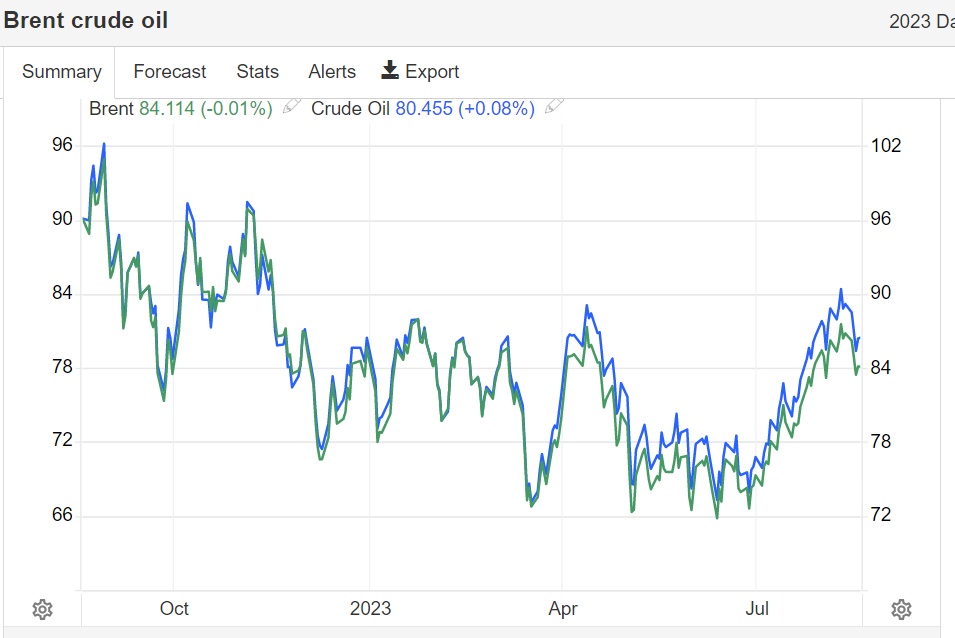Open the Forecast tab
The height and width of the screenshot is (638, 955).
(x=170, y=72)
